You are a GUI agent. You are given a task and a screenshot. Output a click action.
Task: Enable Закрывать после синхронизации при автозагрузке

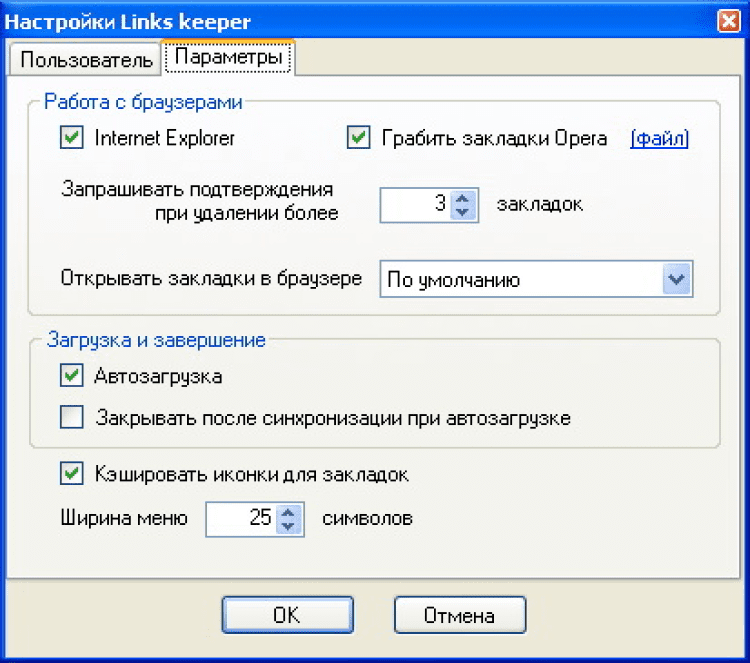point(71,418)
